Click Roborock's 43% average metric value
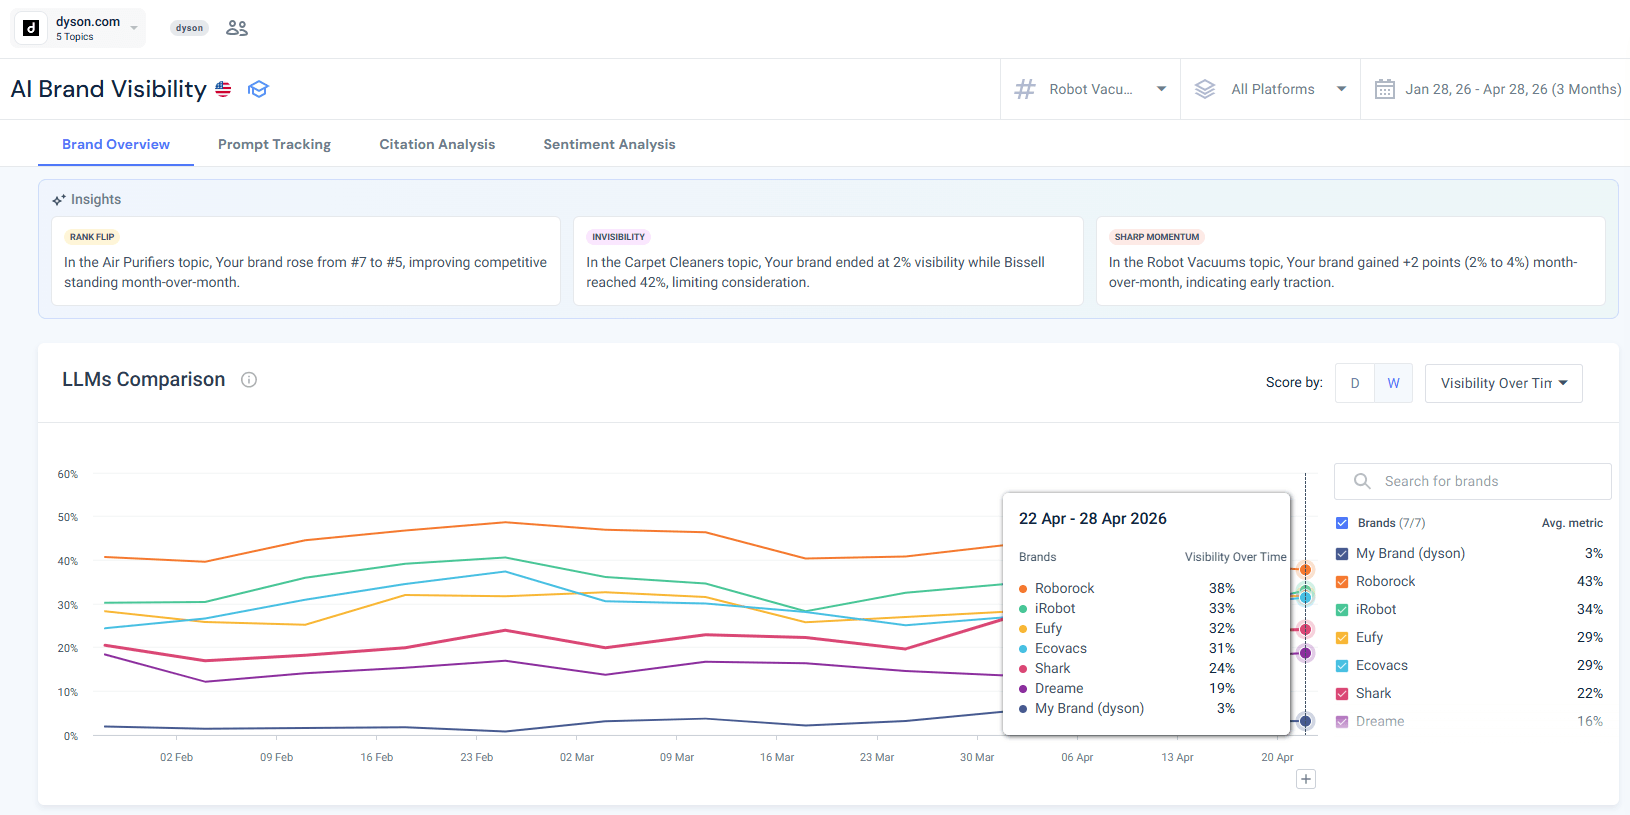 [1590, 582]
